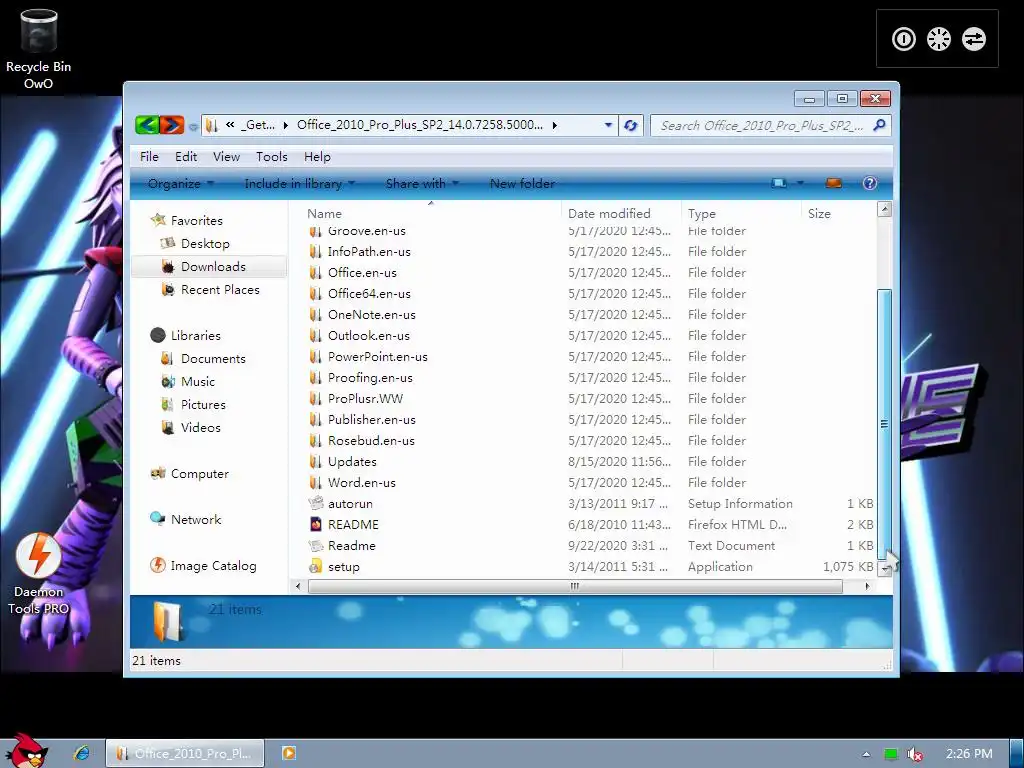Click the muted volume tray icon
This screenshot has height=768, width=1024.
coord(915,754)
